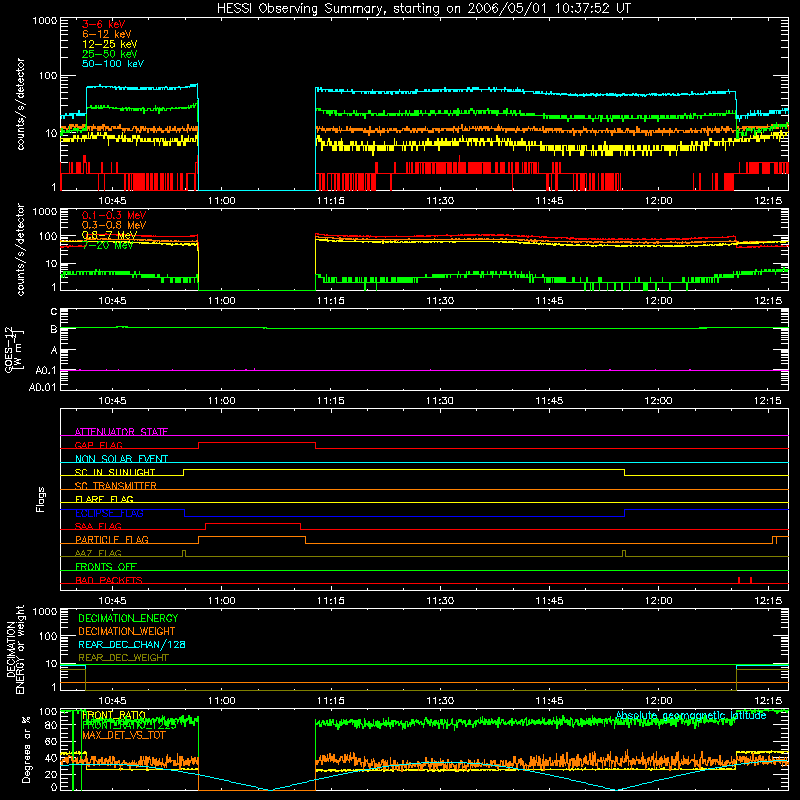This screenshot has width=800, height=800.
Task: Select the FRONT_RATIO_1225 legend entry
Action: click(x=129, y=724)
